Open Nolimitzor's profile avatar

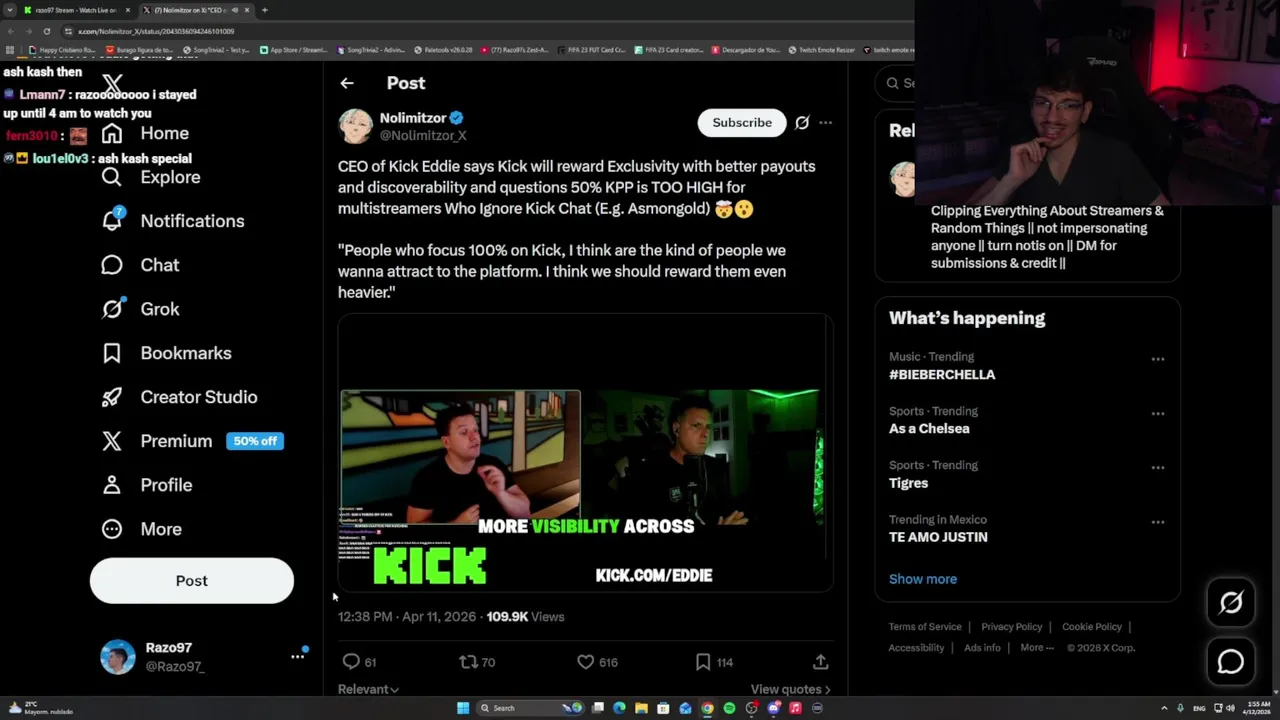pyautogui.click(x=355, y=126)
